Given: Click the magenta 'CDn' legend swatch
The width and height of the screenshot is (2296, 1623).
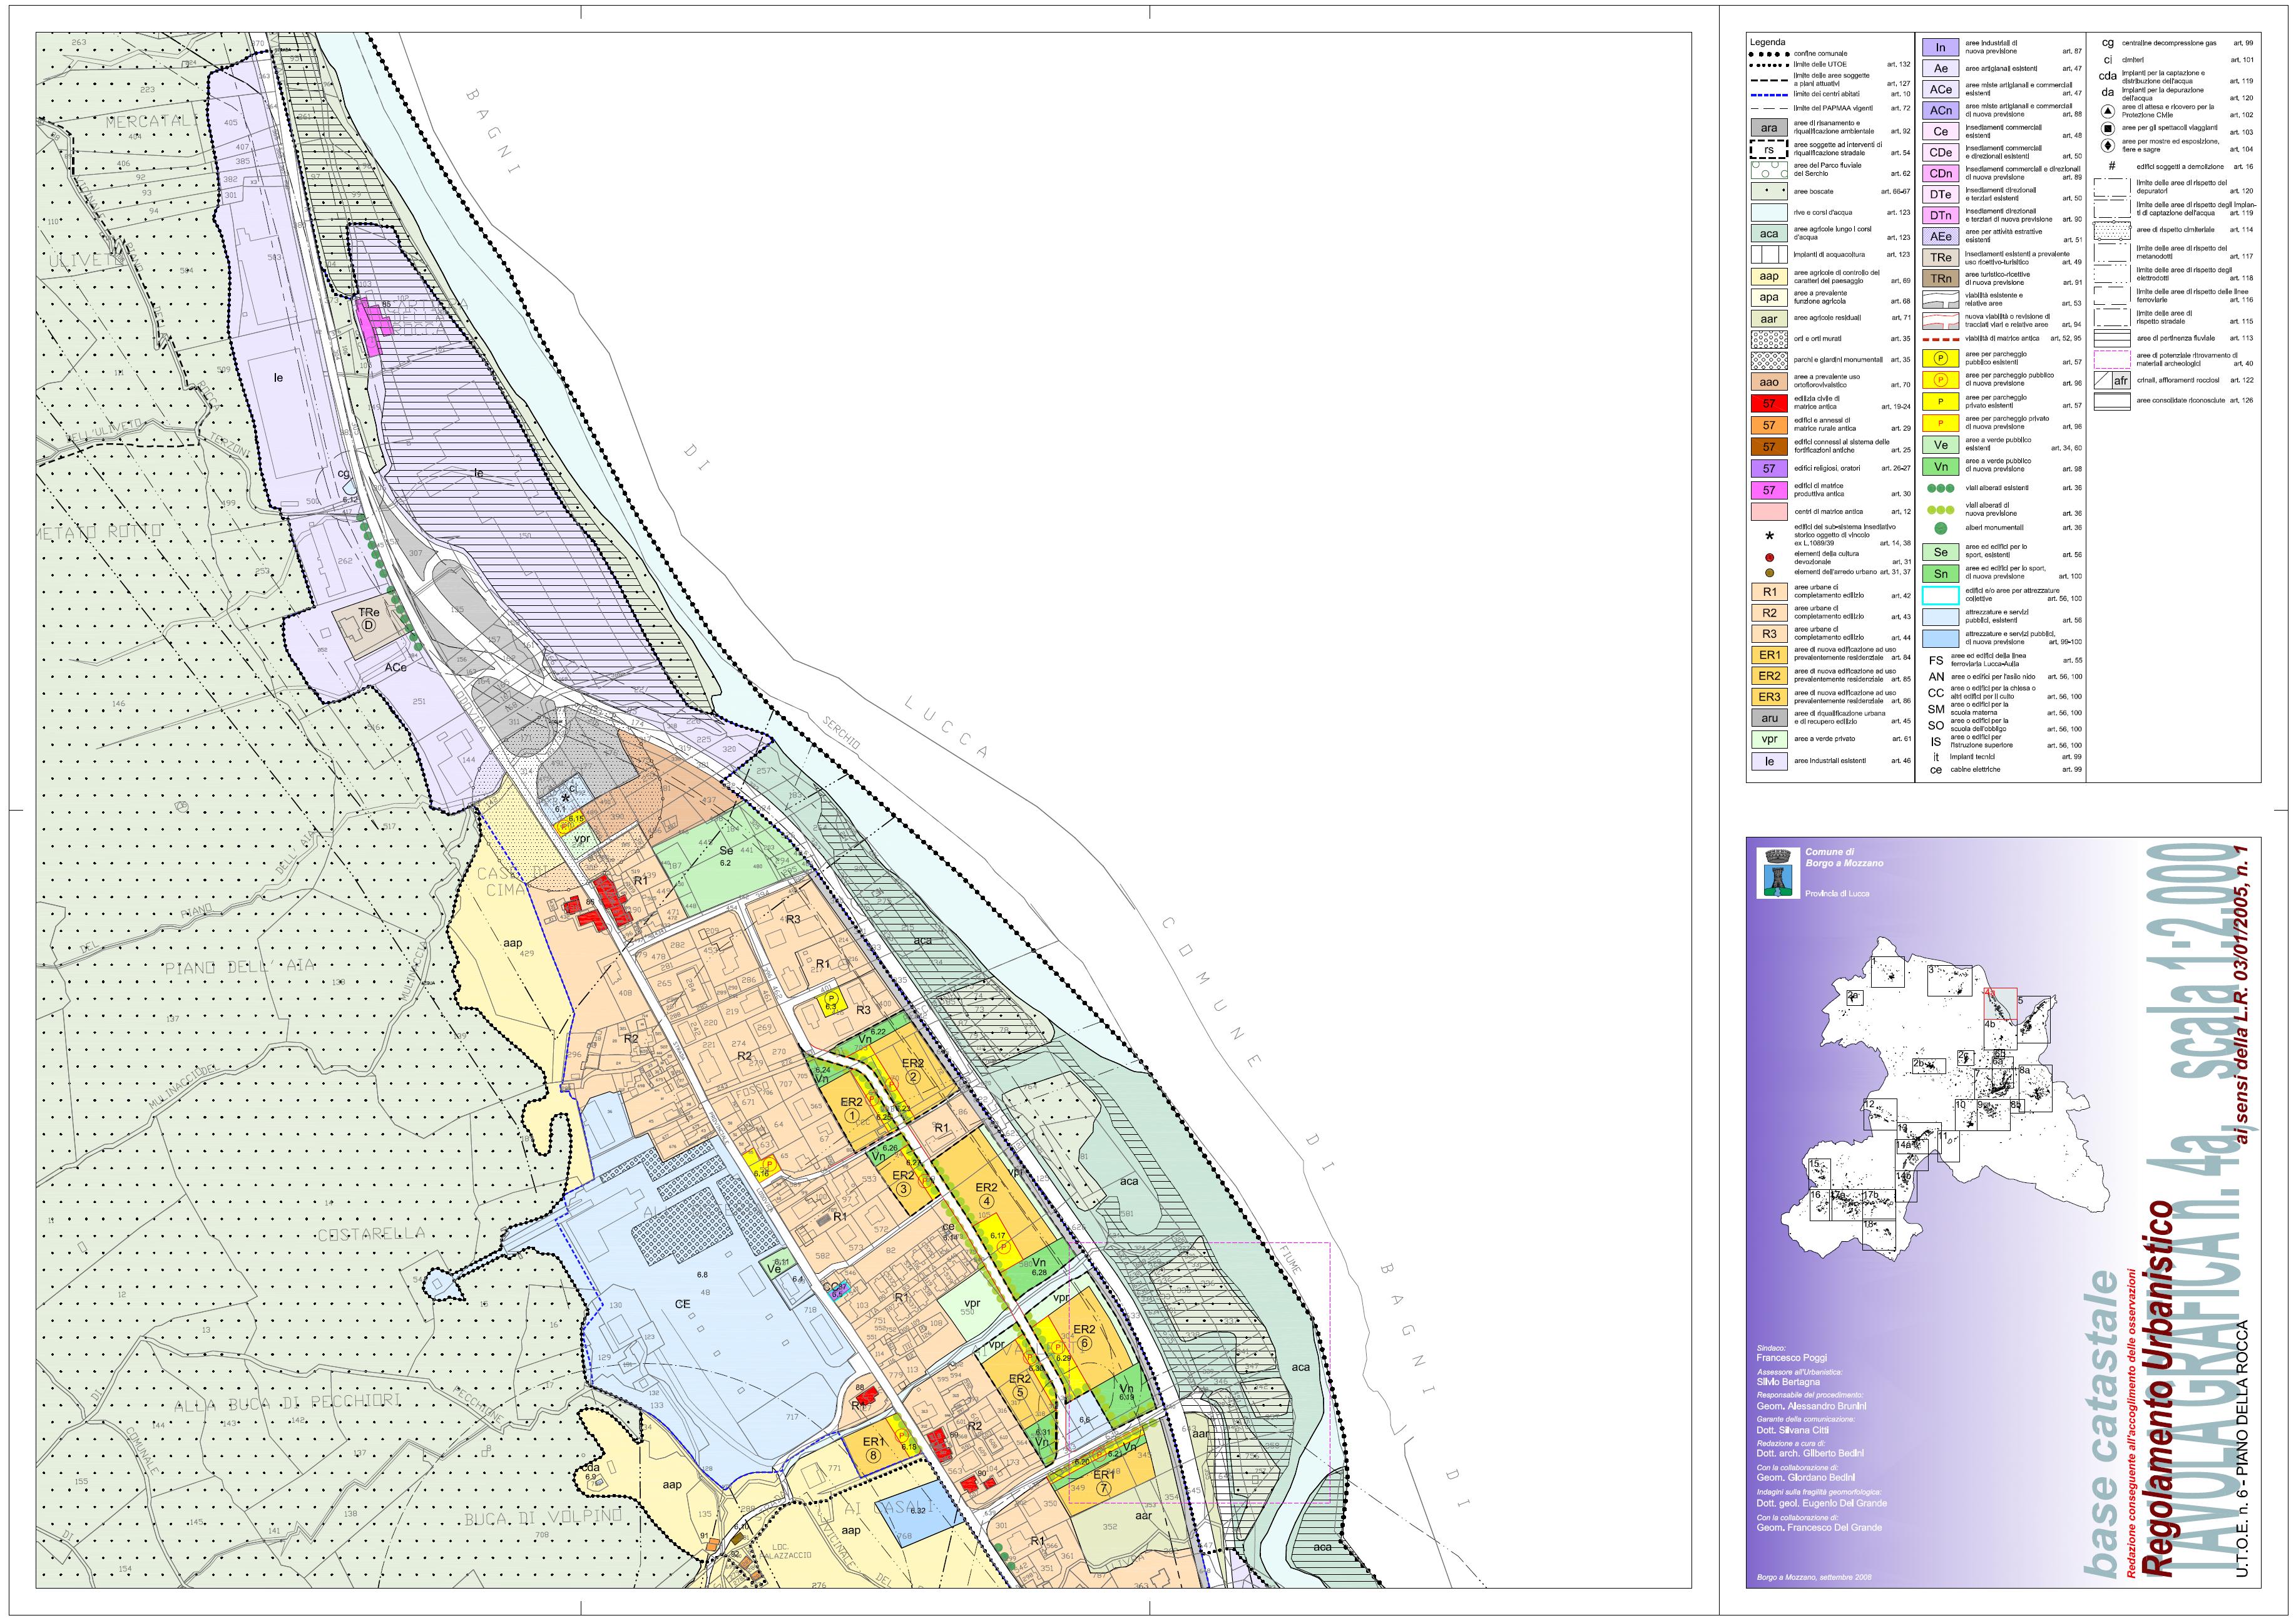Looking at the screenshot, I should pos(1940,174).
